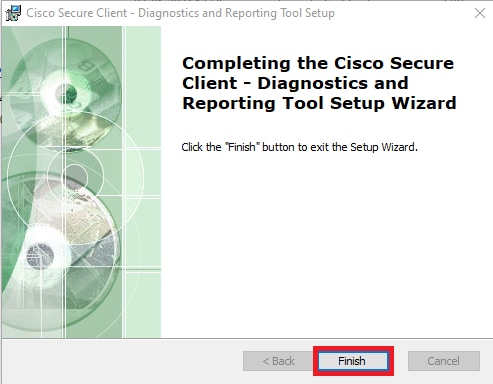Click the word "Wizard" in the bold heading

(424, 103)
